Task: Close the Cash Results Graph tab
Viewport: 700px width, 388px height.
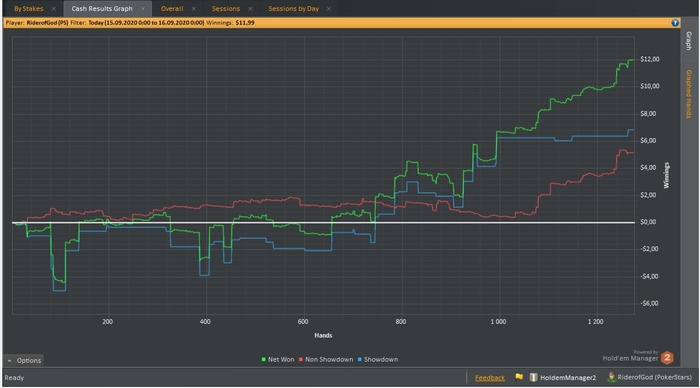Action: pos(143,8)
